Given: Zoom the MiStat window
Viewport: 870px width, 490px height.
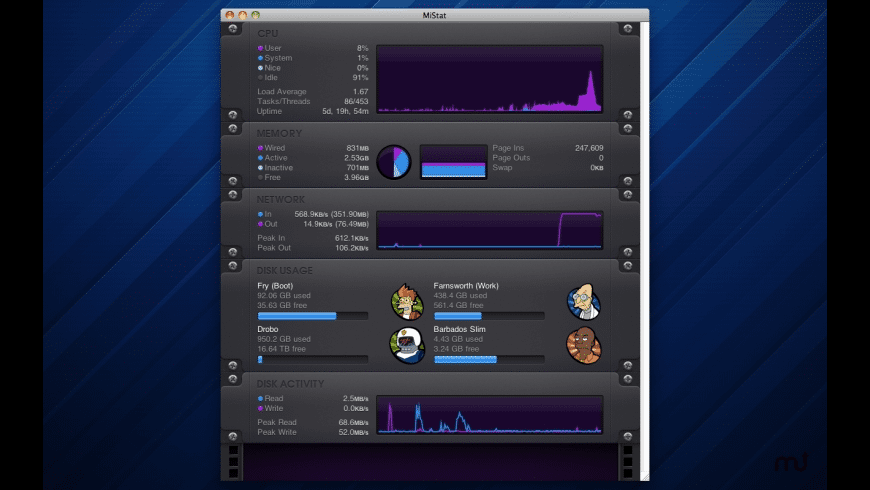Looking at the screenshot, I should pos(255,15).
